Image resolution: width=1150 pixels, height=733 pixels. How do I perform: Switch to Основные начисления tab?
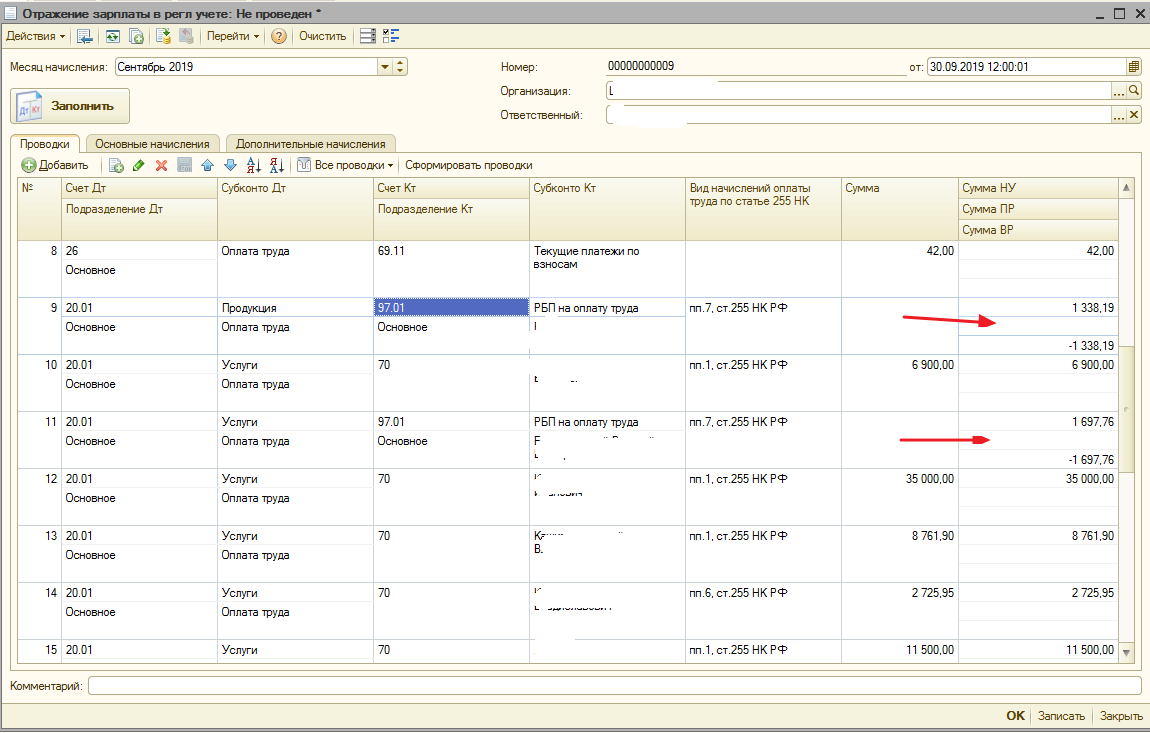152,144
